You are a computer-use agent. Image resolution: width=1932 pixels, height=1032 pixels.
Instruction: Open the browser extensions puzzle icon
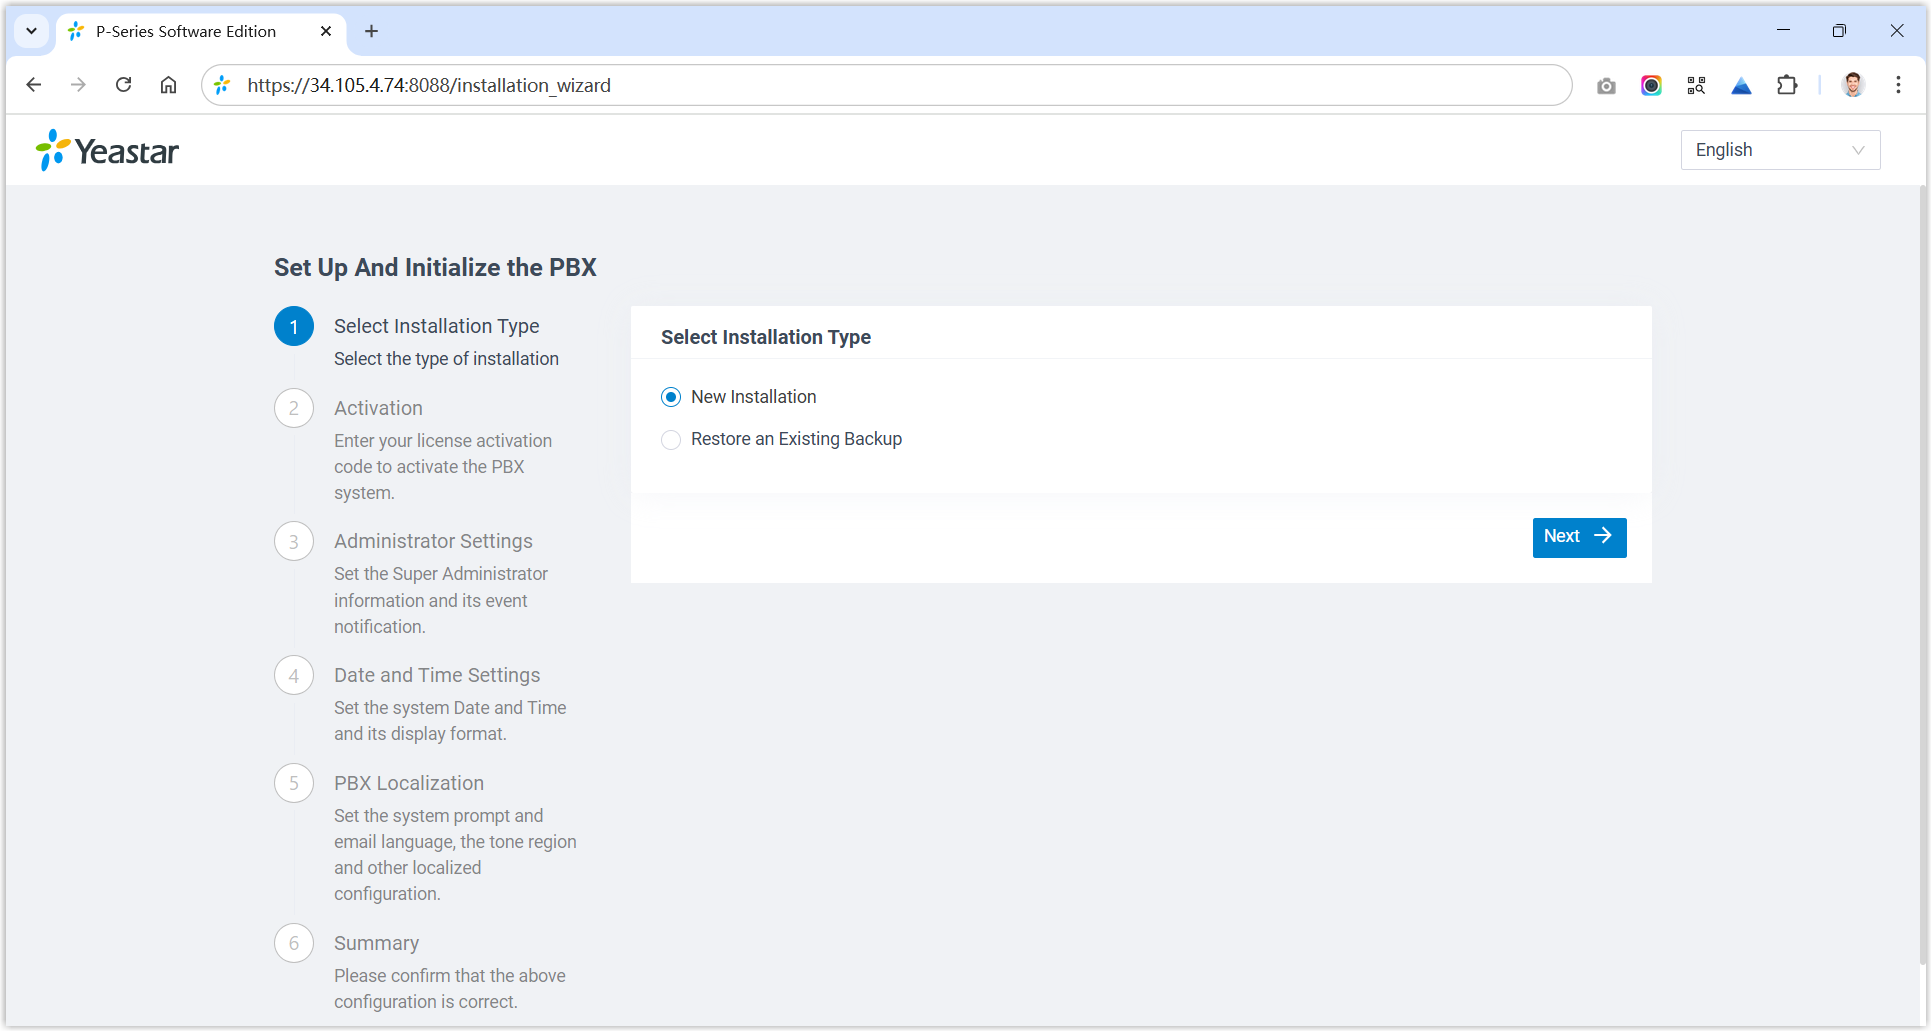[1787, 86]
